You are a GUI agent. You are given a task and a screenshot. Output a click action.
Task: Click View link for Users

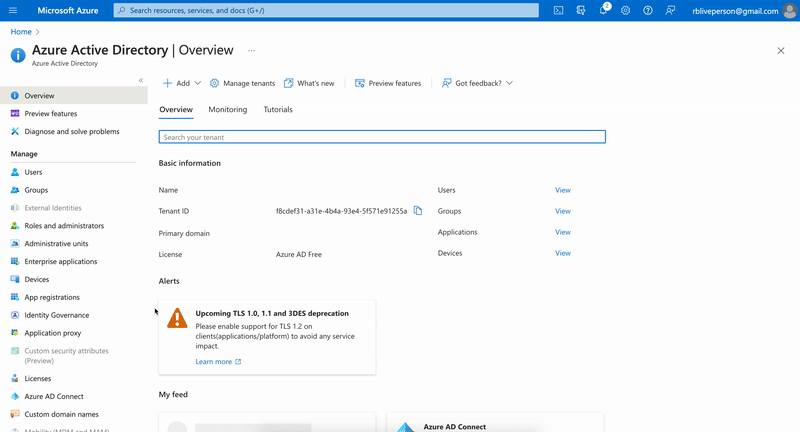coord(563,190)
